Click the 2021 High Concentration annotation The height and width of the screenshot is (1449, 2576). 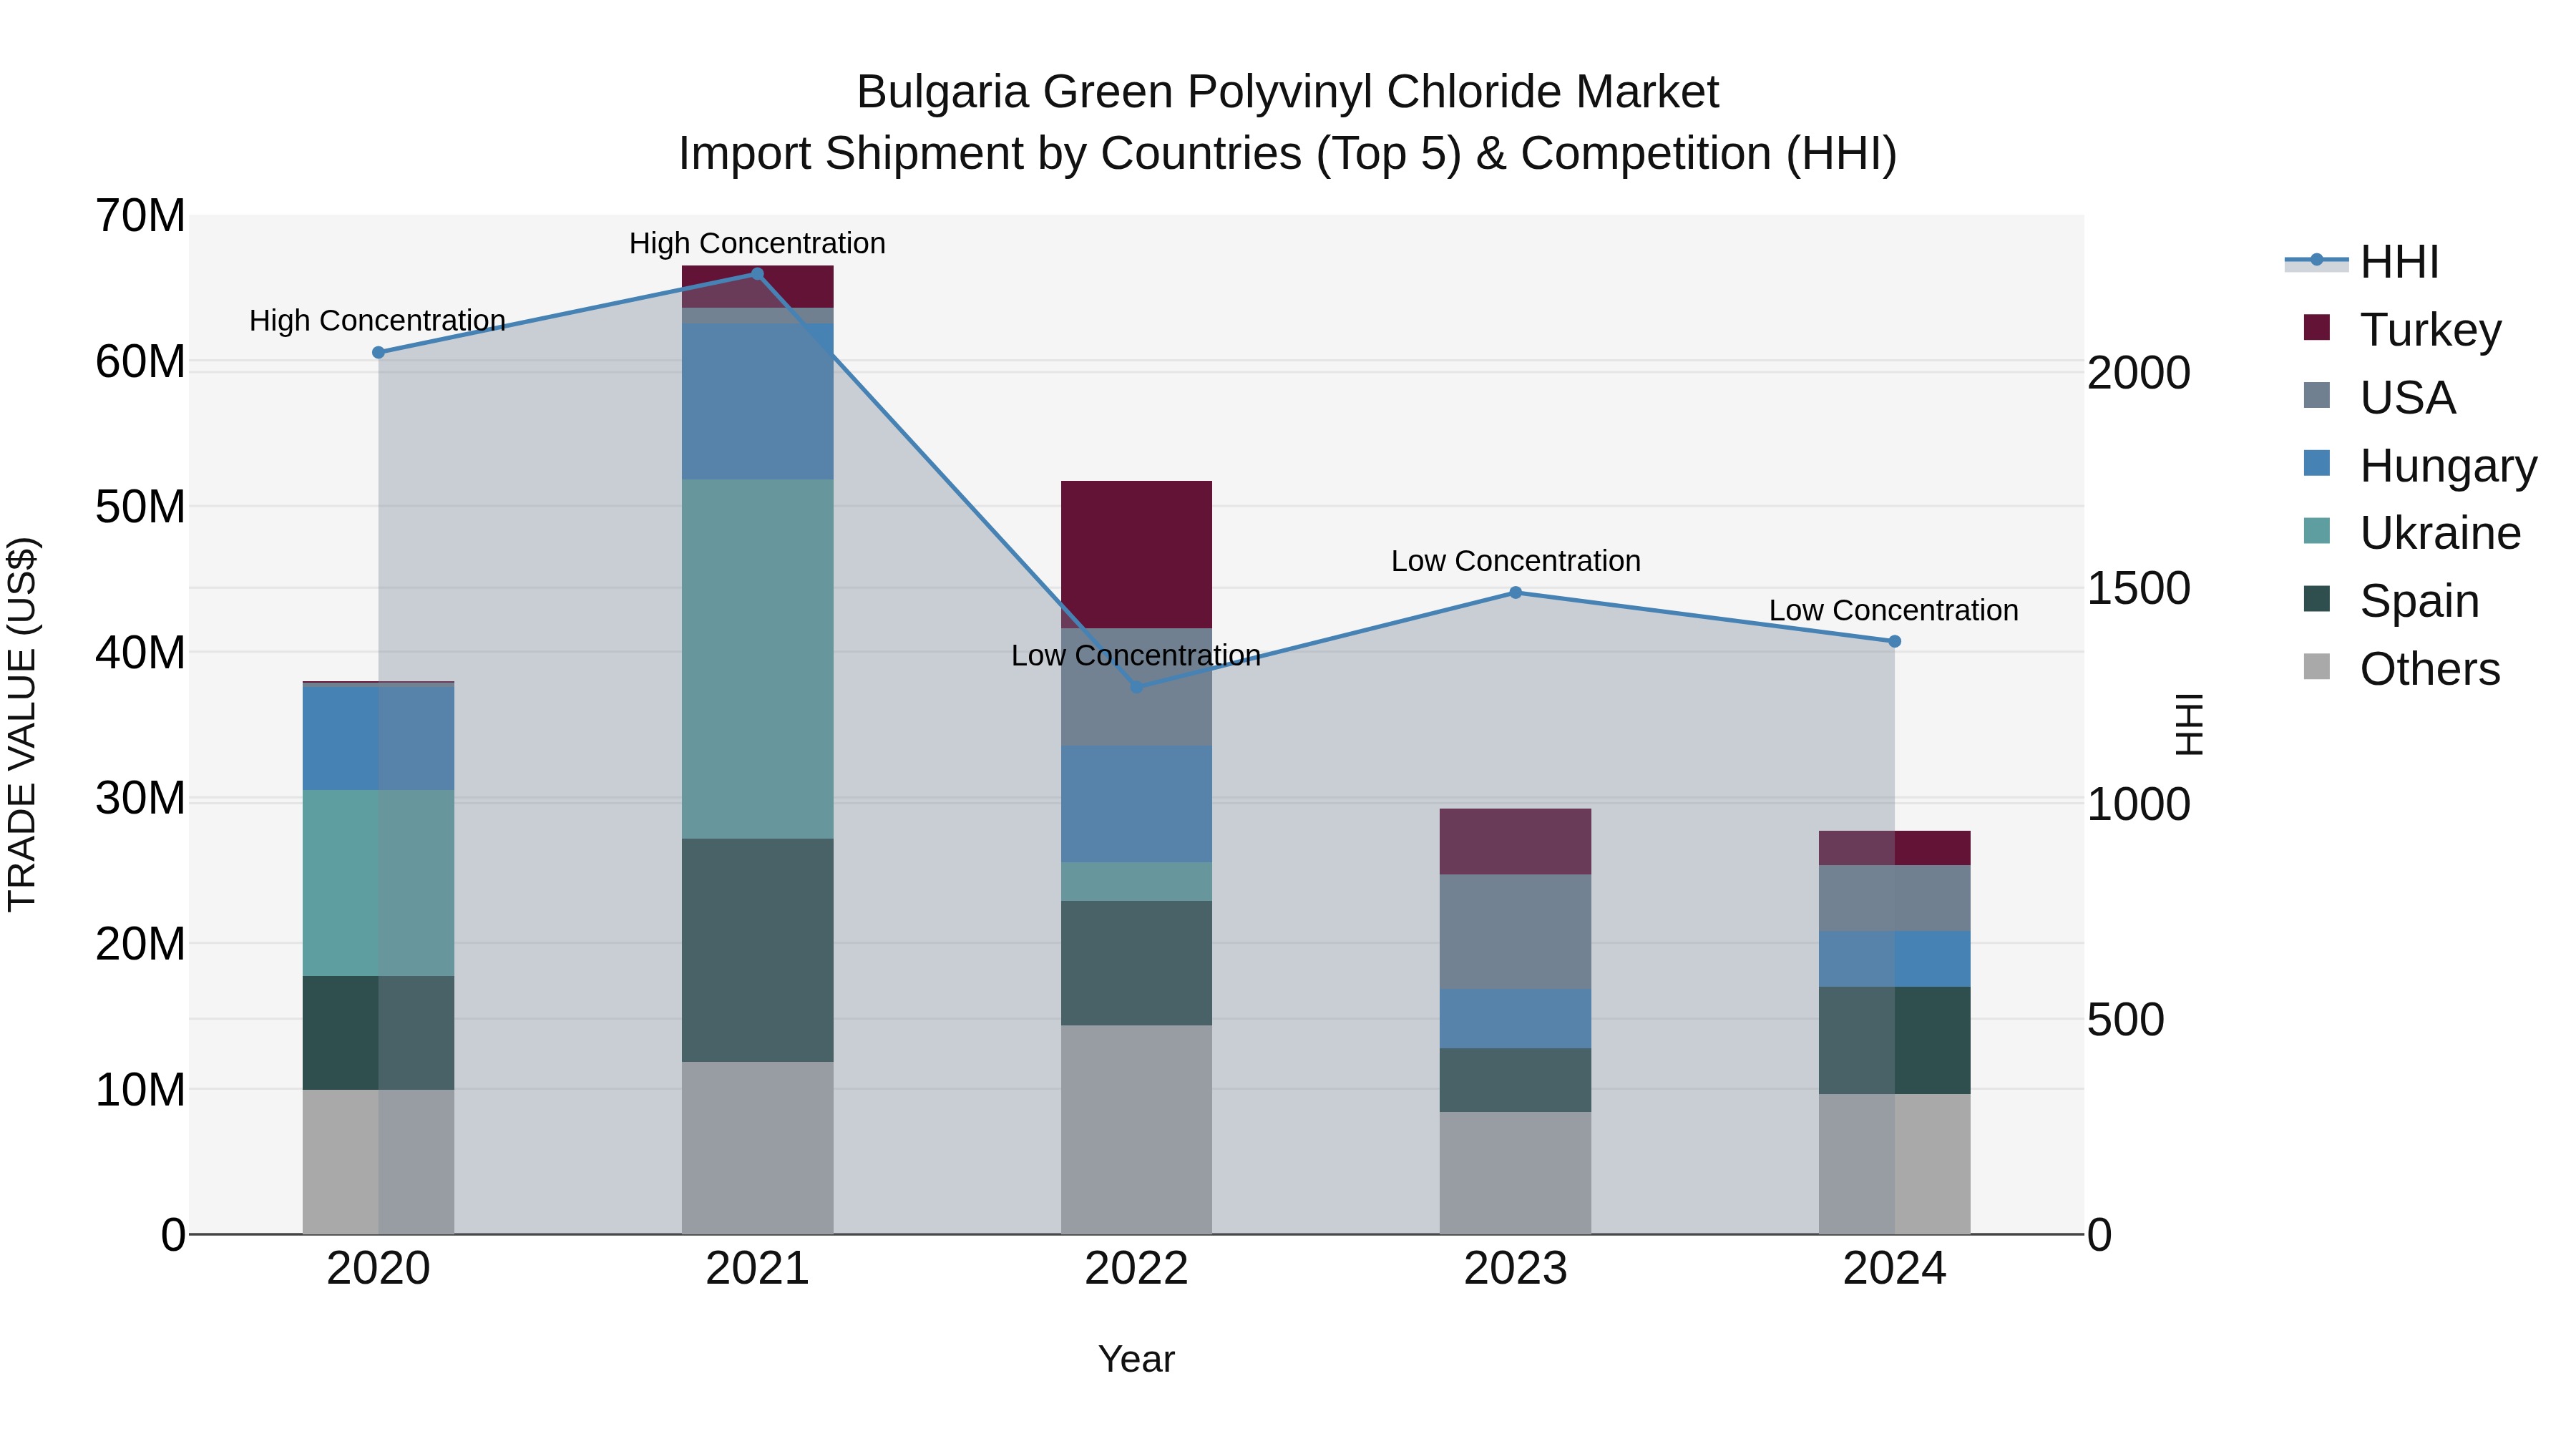pyautogui.click(x=757, y=243)
